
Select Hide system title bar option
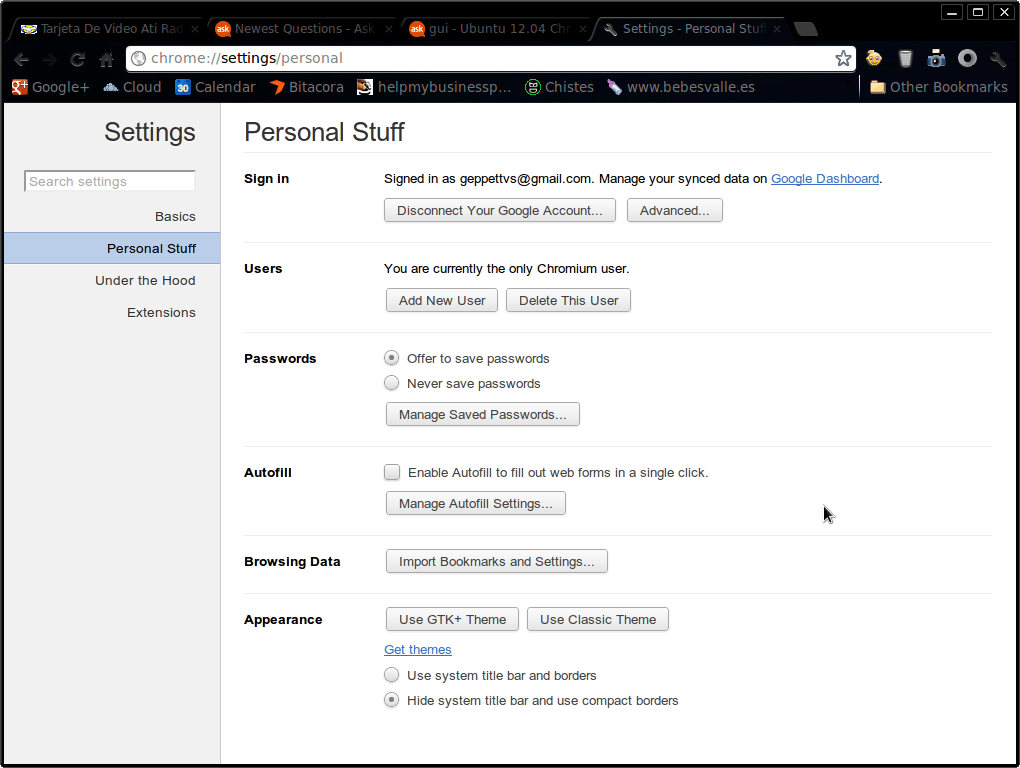click(391, 700)
